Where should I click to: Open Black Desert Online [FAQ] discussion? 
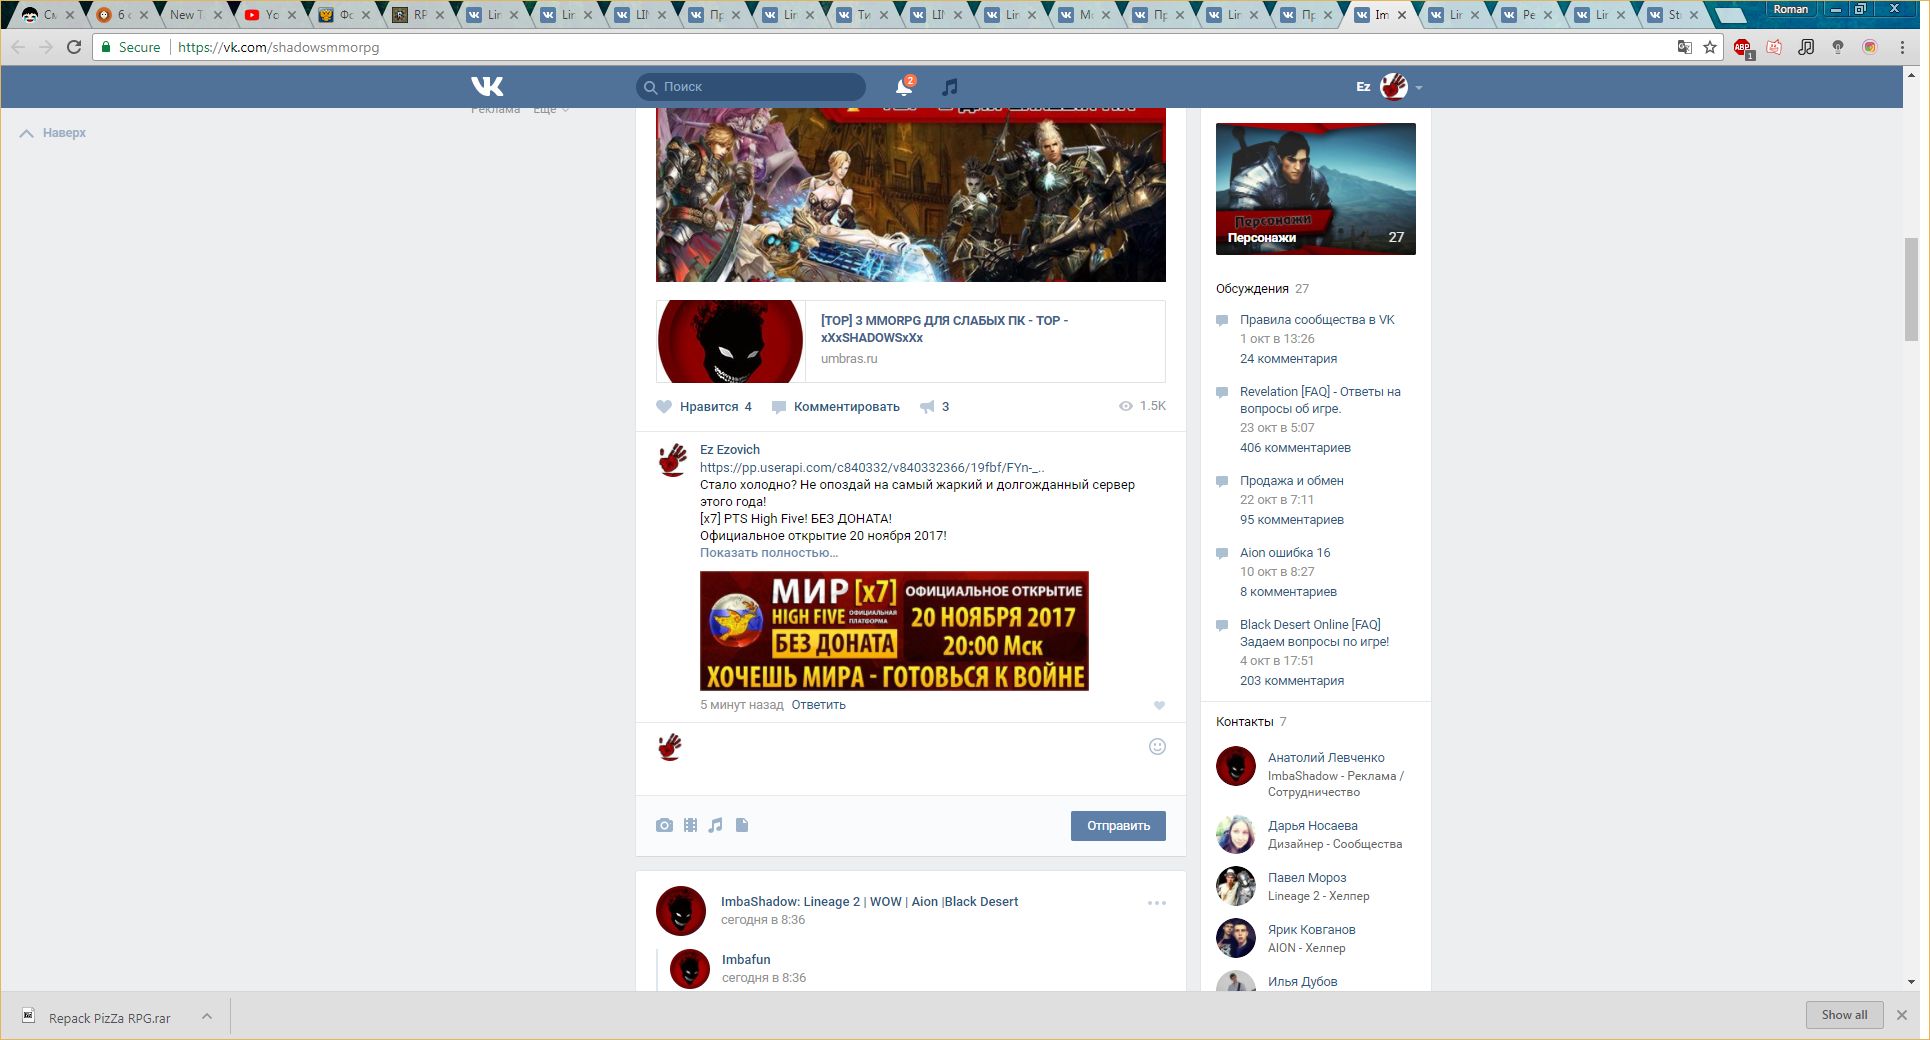point(1314,633)
